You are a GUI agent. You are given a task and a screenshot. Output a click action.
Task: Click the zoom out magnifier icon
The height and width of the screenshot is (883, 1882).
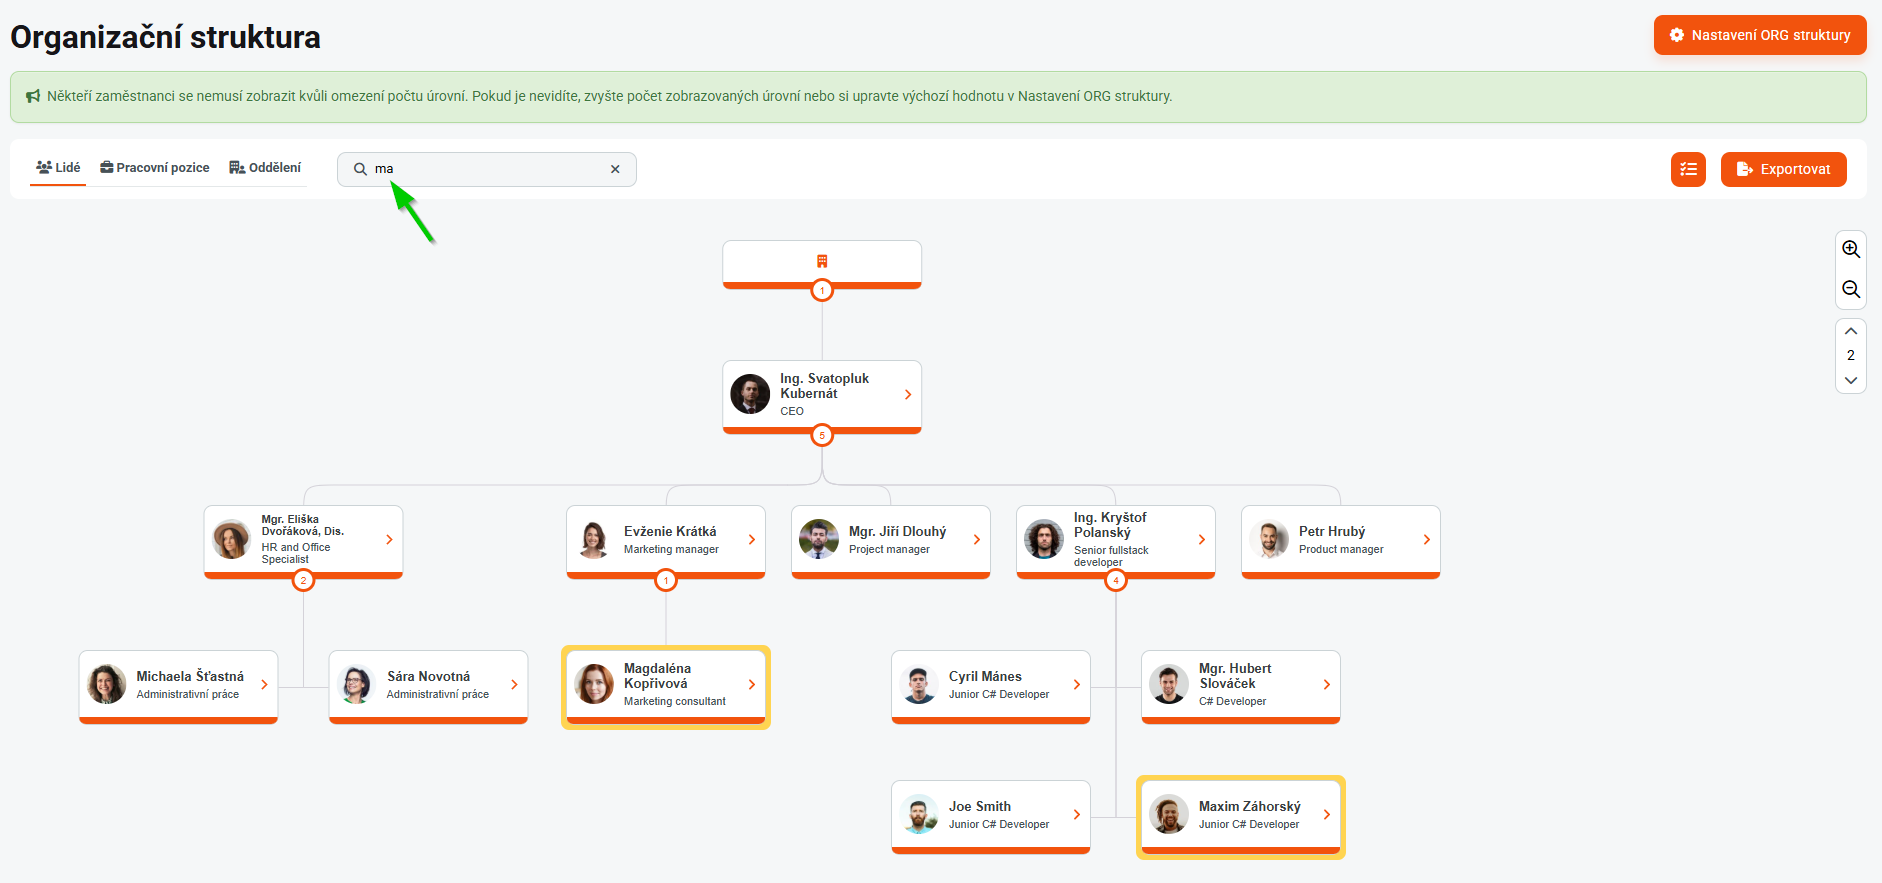pos(1851,290)
